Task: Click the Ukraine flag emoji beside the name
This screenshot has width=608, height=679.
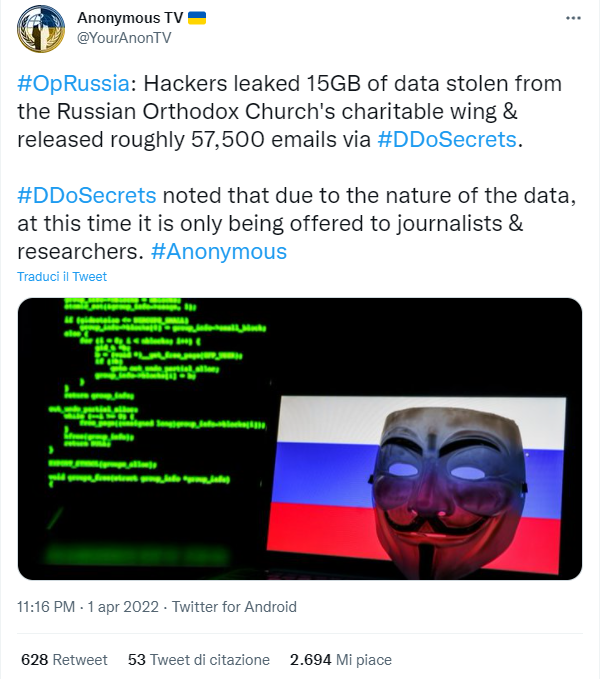Action: click(197, 18)
